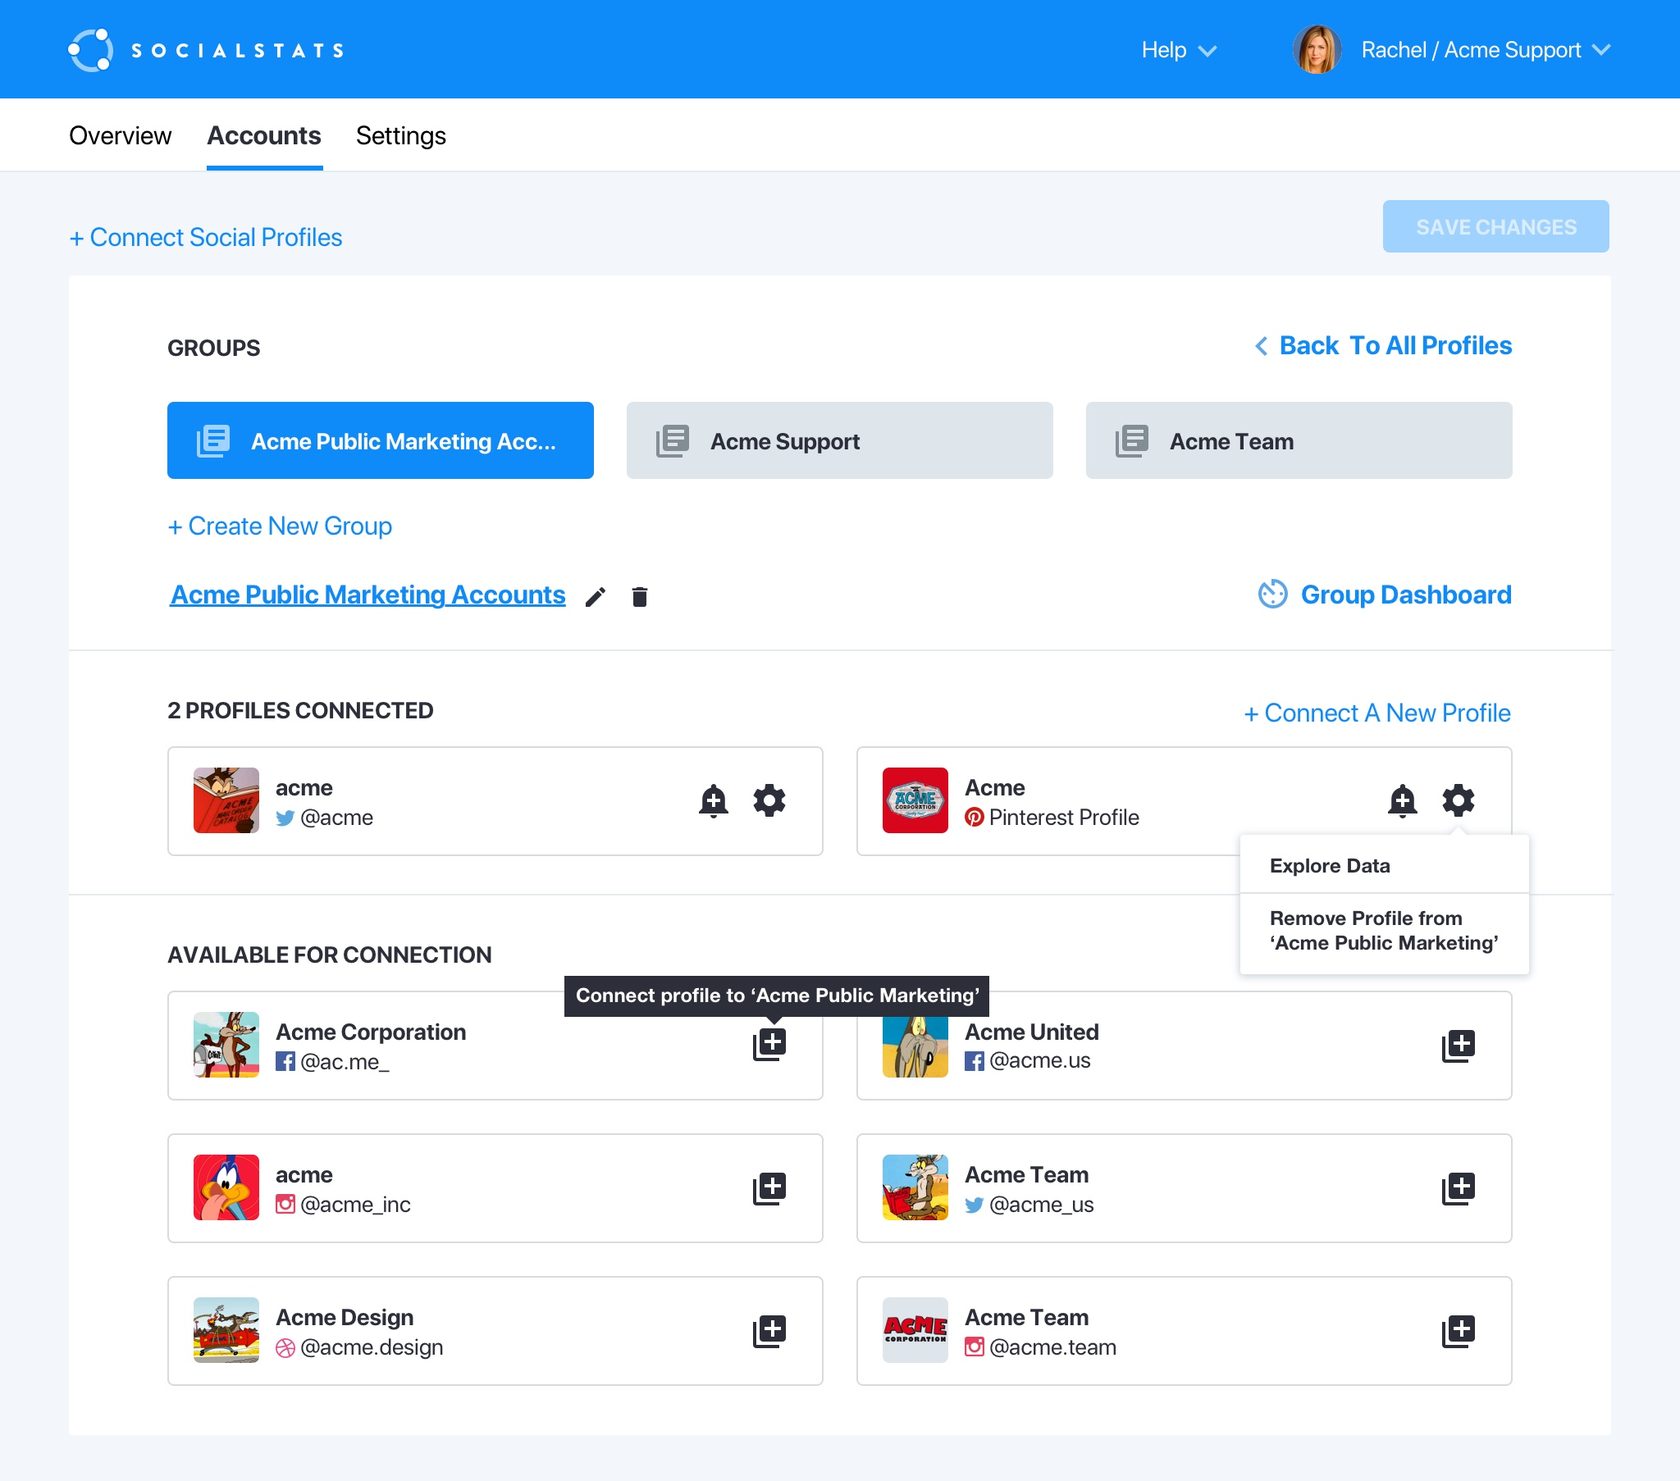The width and height of the screenshot is (1680, 1481).
Task: Connect Acme United @acme.us with plus icon
Action: point(1458,1046)
